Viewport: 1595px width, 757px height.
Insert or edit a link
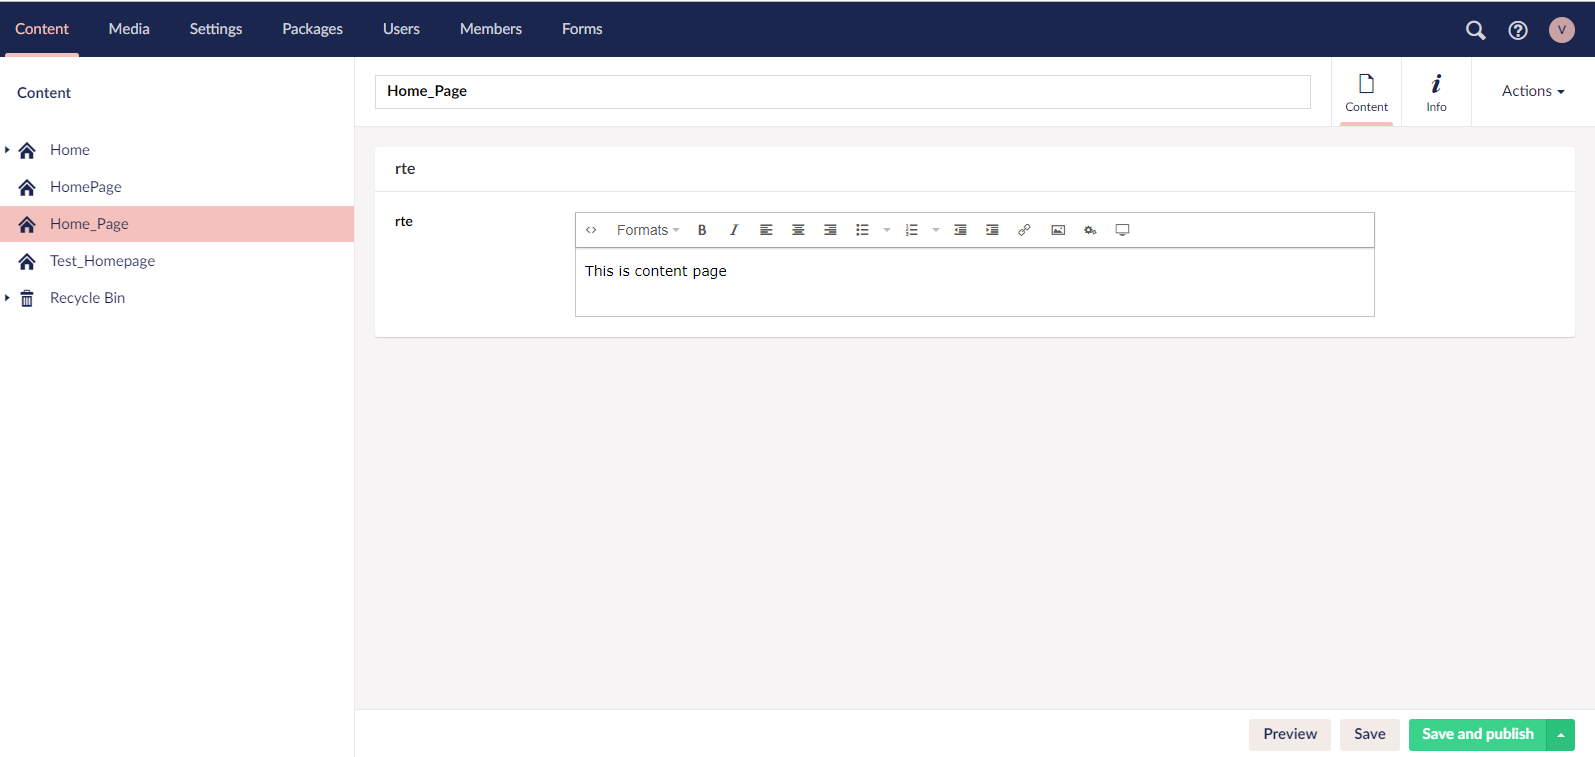[x=1024, y=230]
